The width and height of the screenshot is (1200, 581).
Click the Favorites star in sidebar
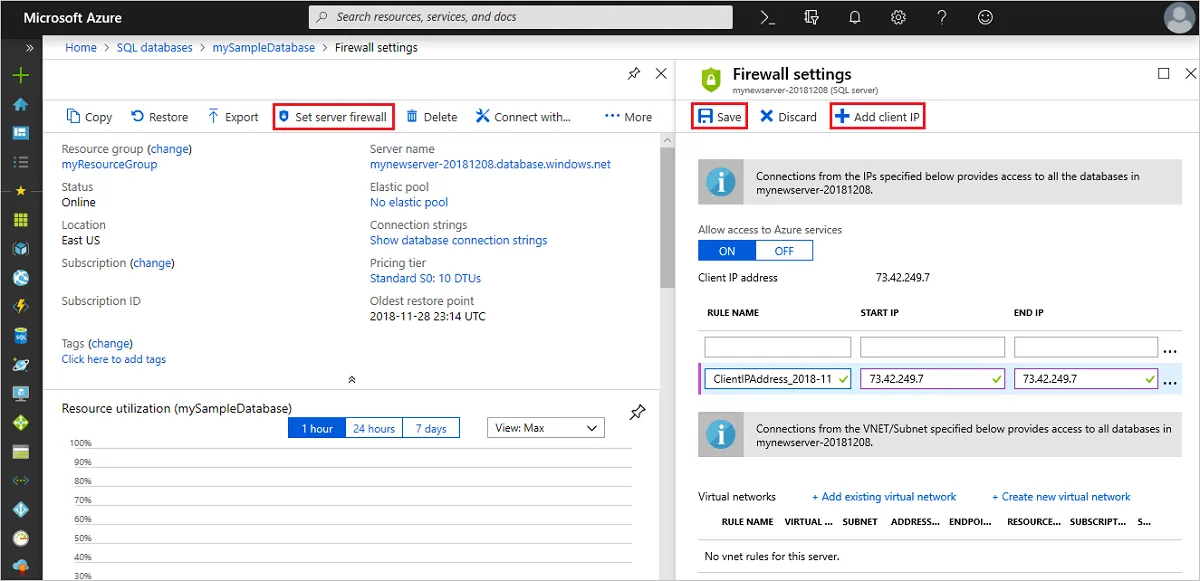[x=20, y=190]
